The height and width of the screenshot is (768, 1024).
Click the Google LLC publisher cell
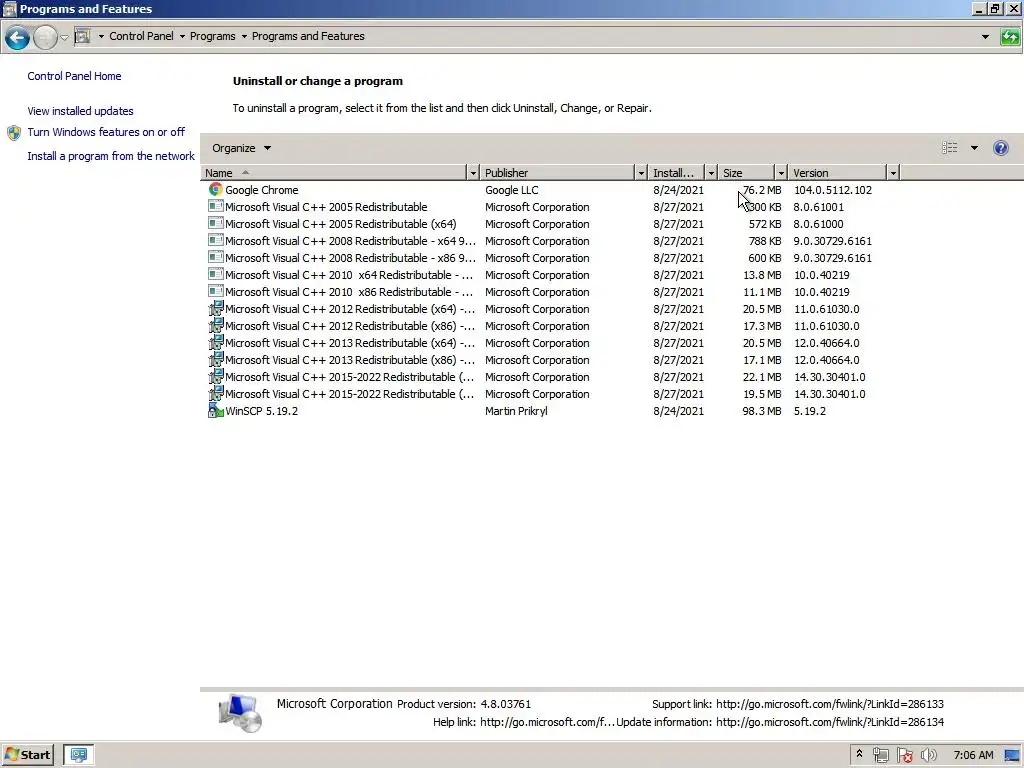click(x=511, y=190)
